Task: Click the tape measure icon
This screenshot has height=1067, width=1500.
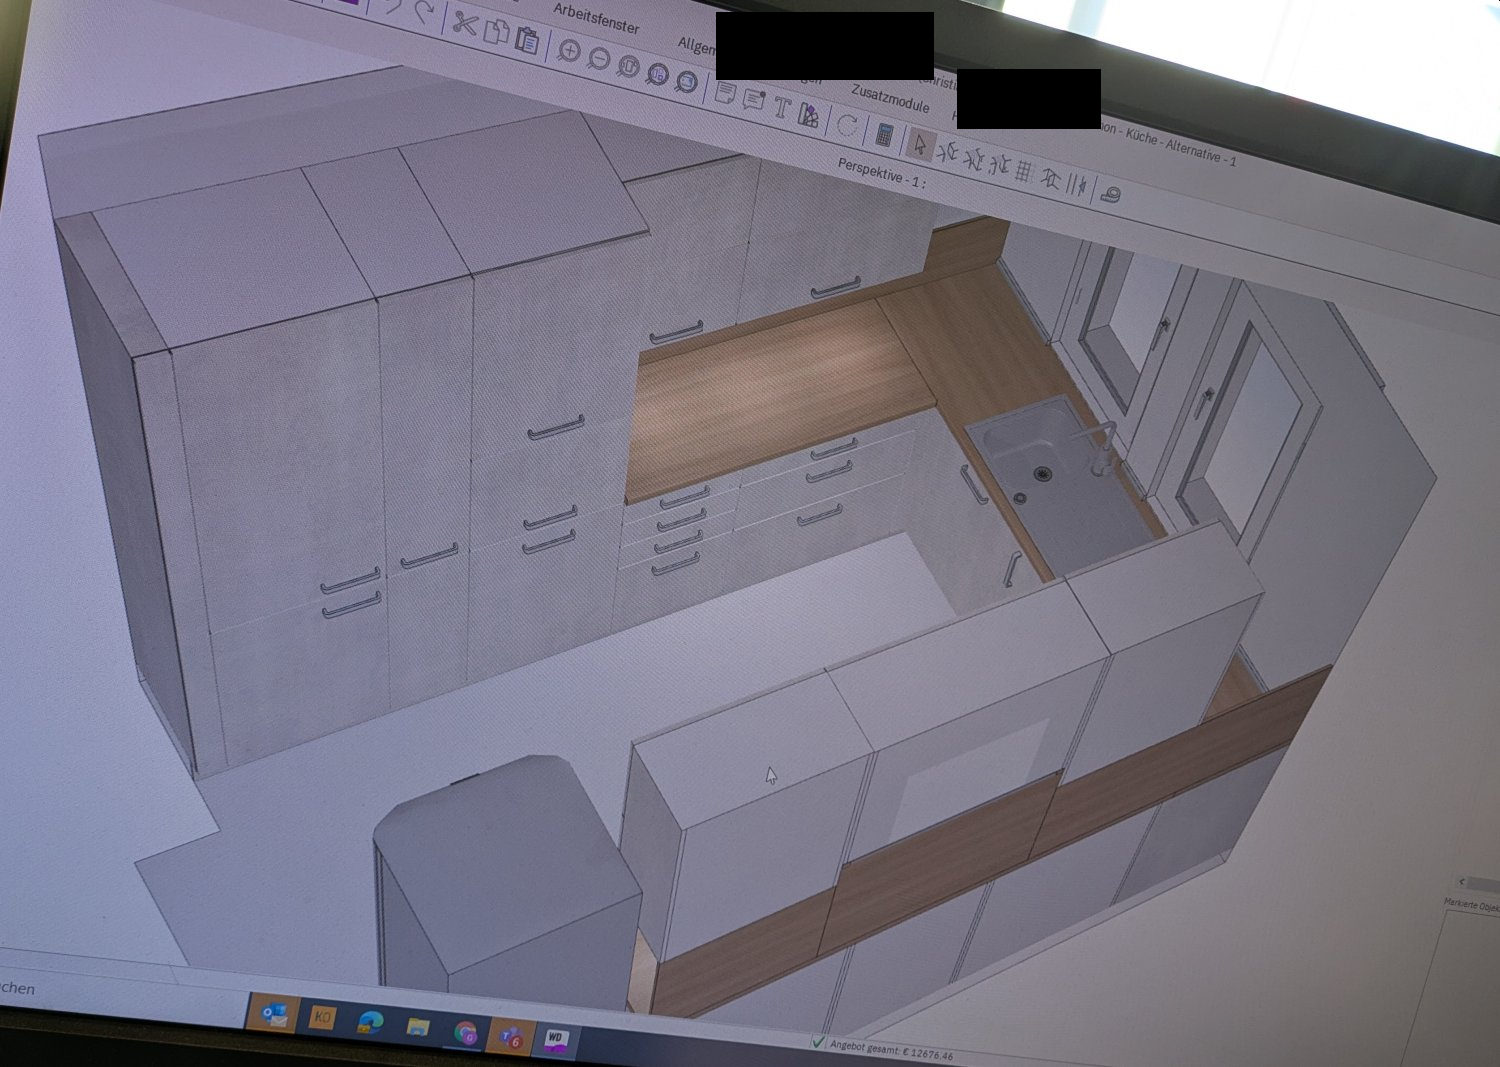Action: tap(1110, 193)
